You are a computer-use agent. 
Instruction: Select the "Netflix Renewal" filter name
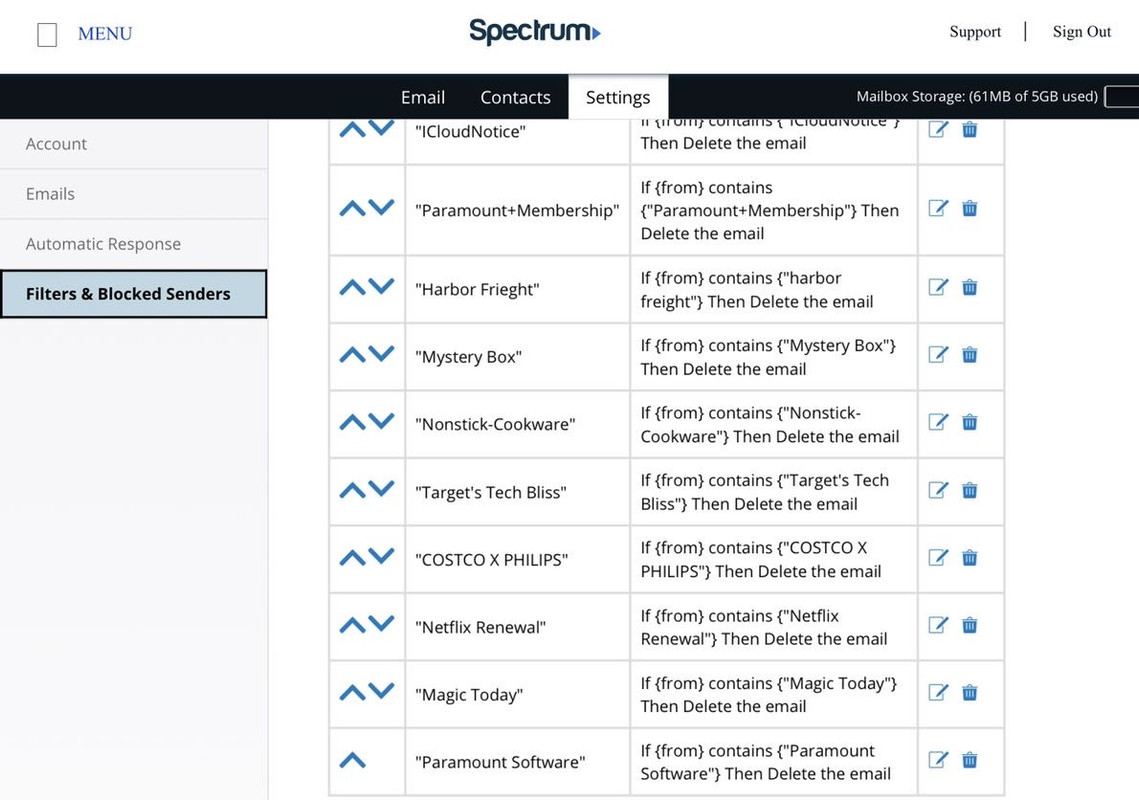pos(480,627)
